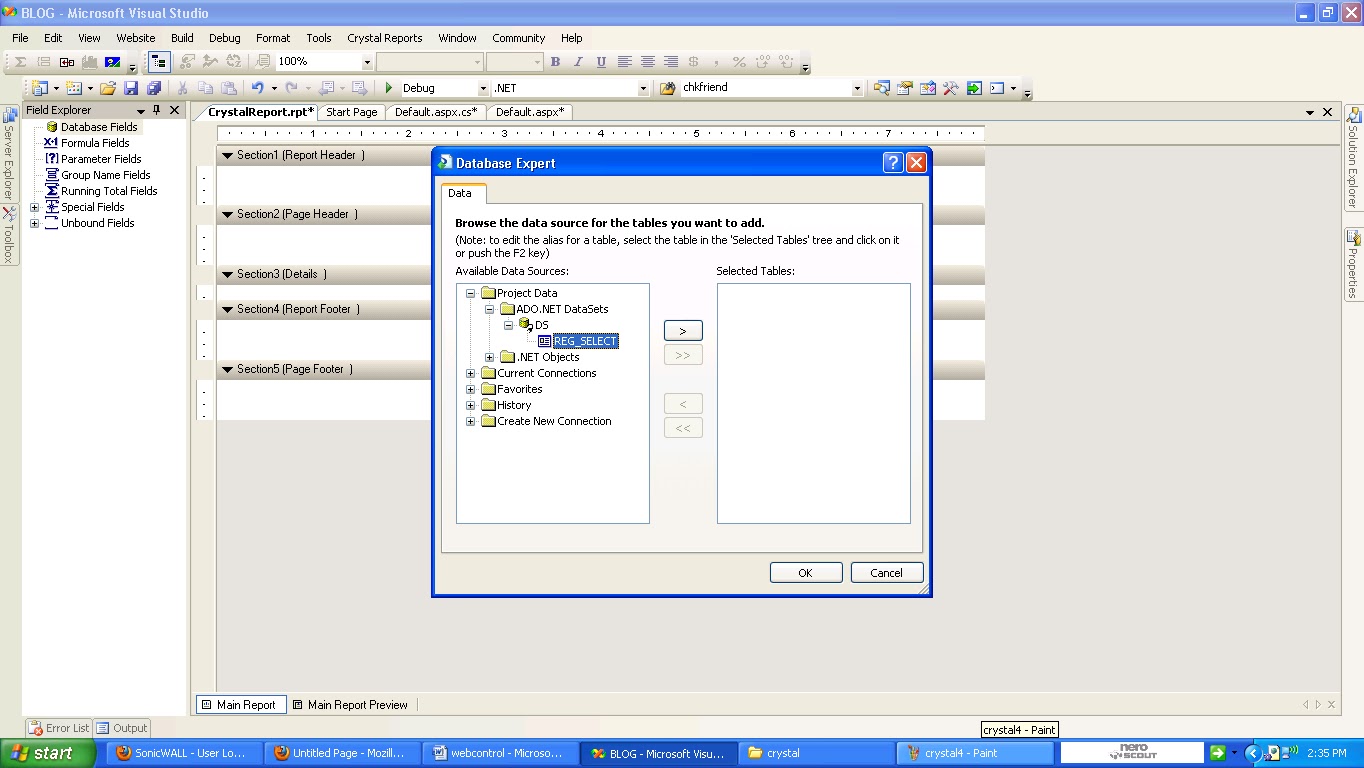Click the Database Expert help question button
Screen dimensions: 1364x768
point(894,163)
